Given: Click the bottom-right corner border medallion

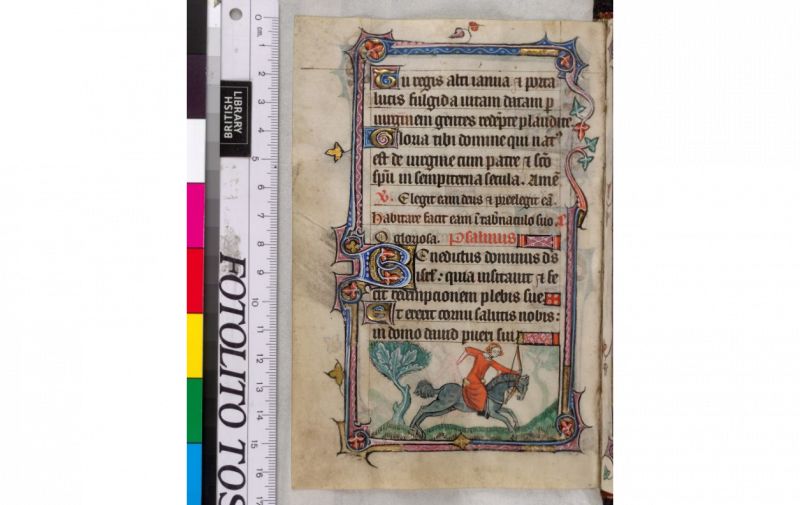Looking at the screenshot, I should tap(568, 428).
